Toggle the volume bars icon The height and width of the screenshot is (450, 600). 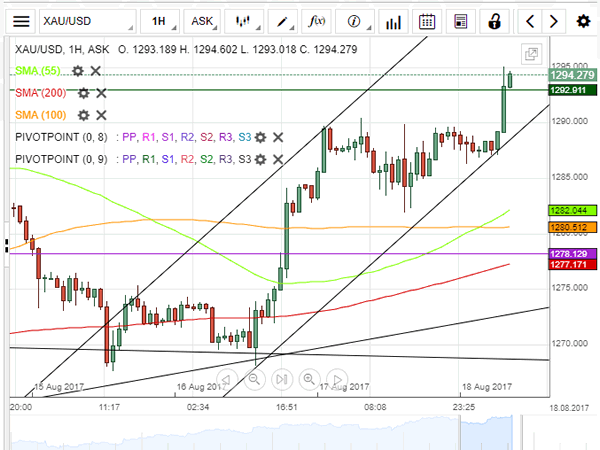coord(393,20)
